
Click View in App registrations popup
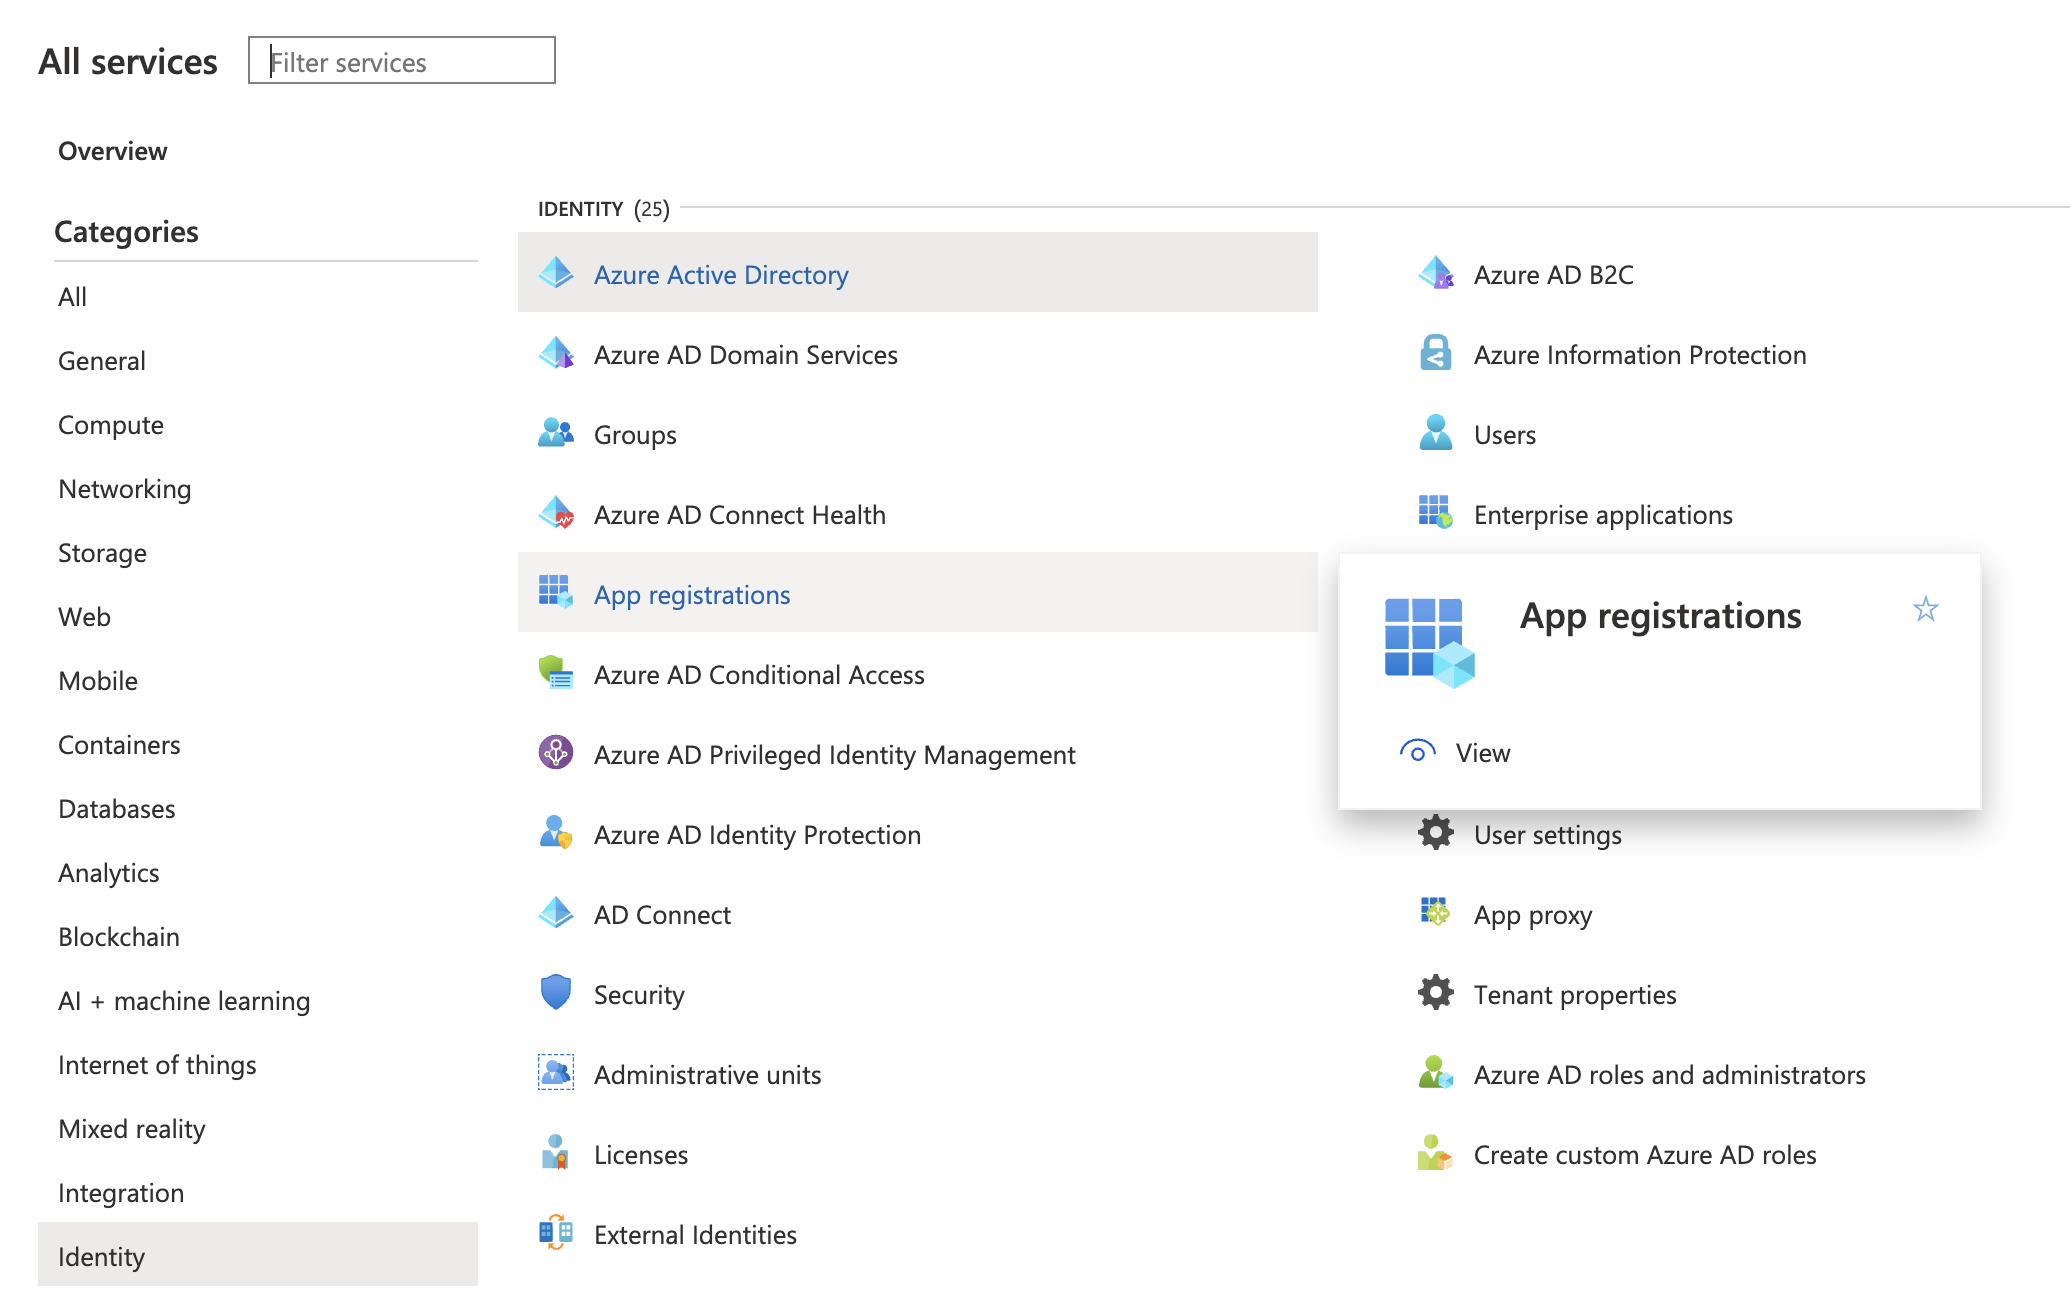(1482, 753)
